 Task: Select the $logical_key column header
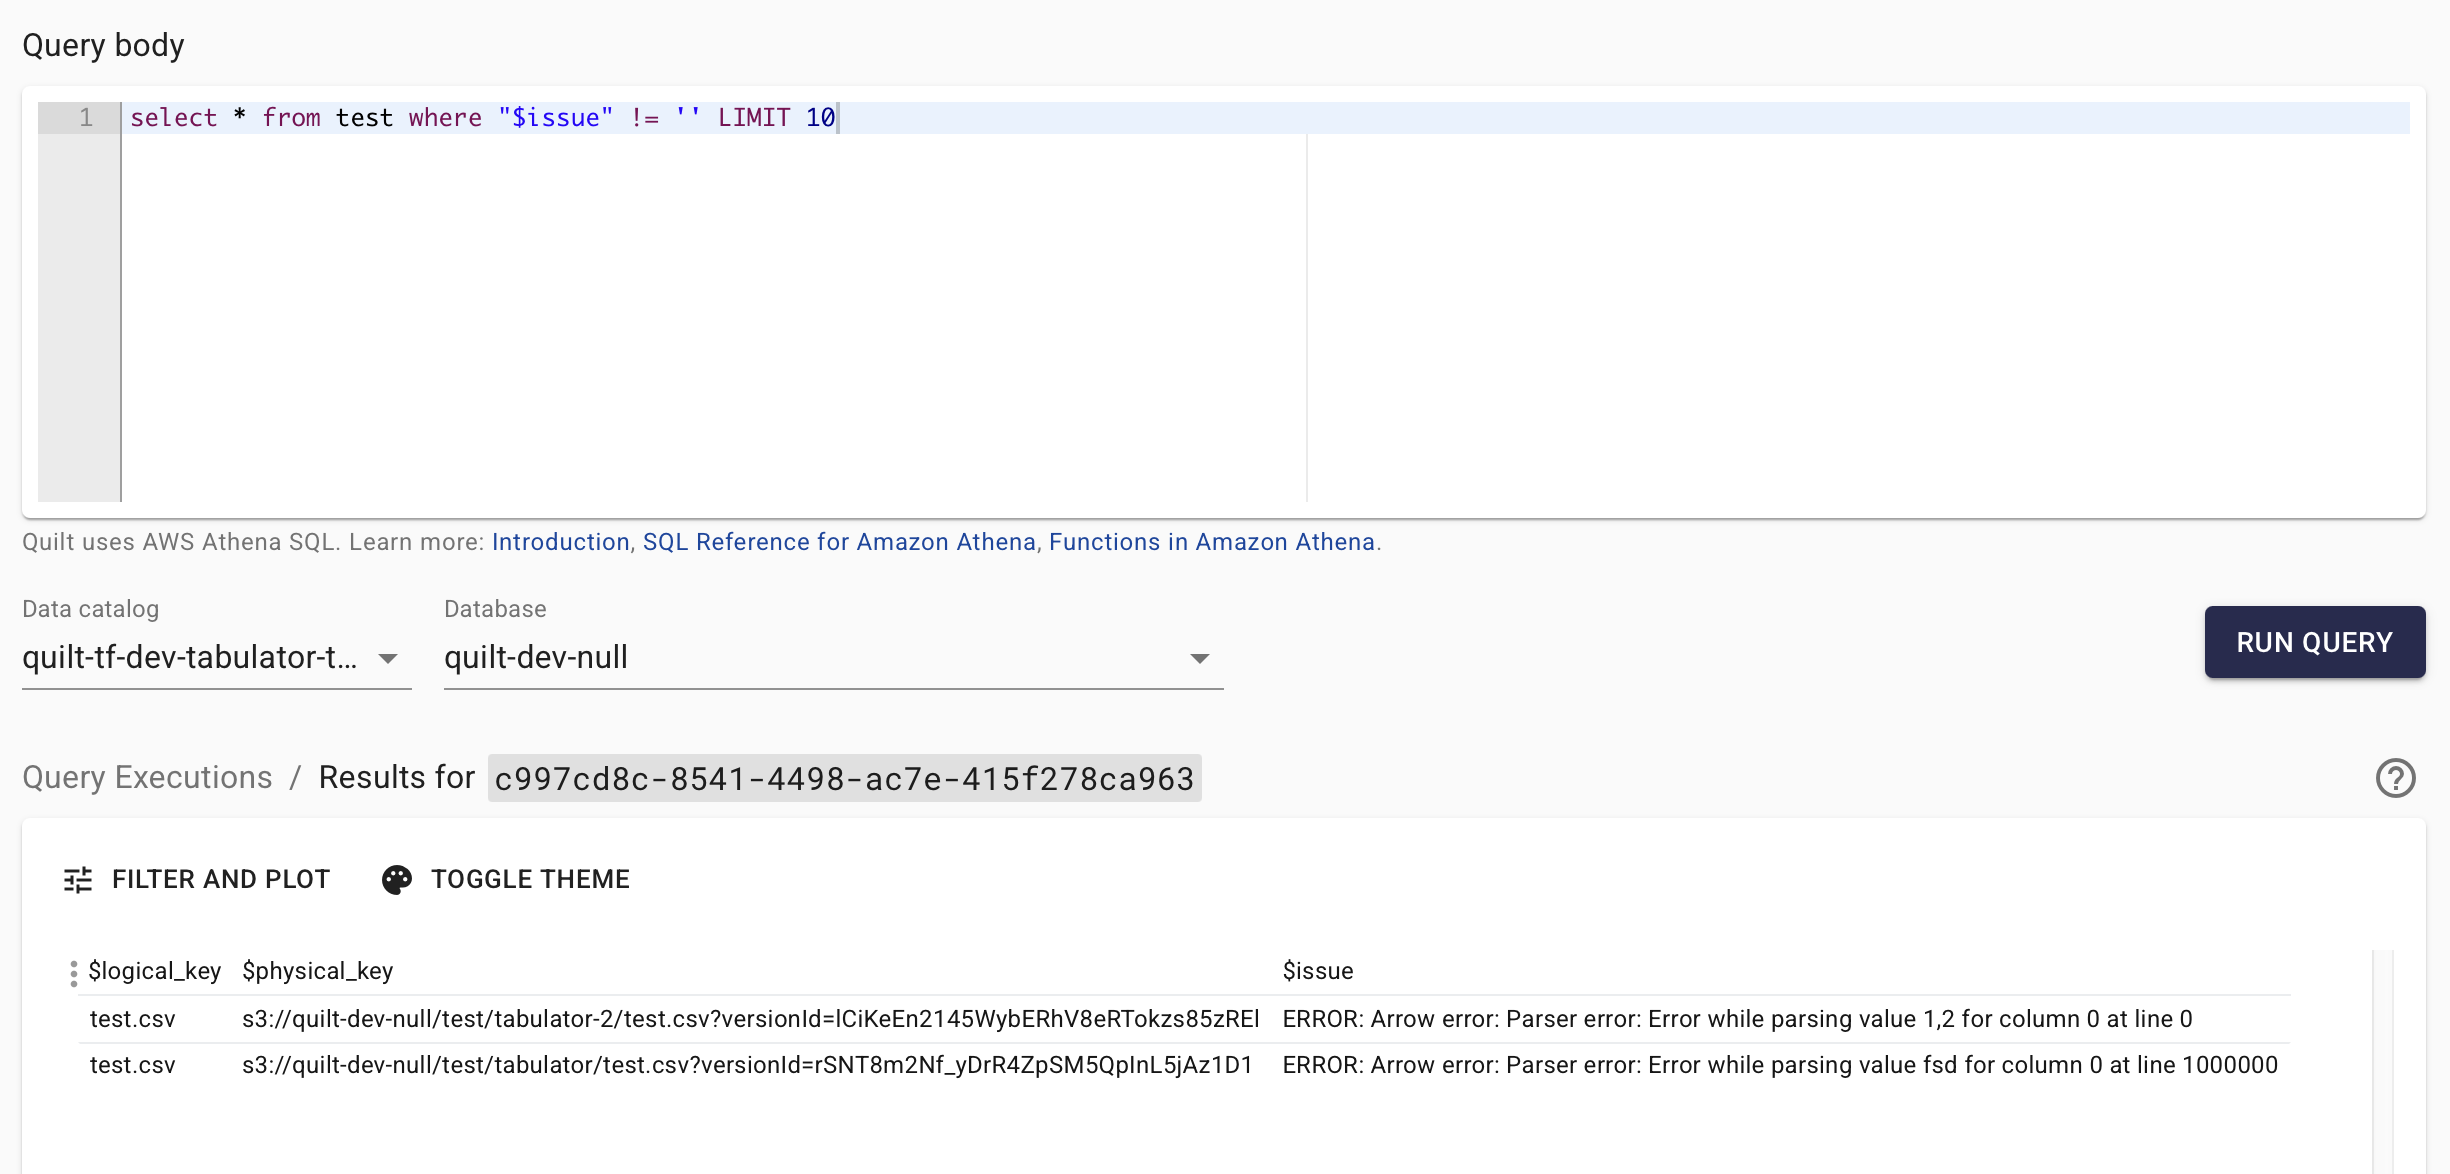pos(154,971)
